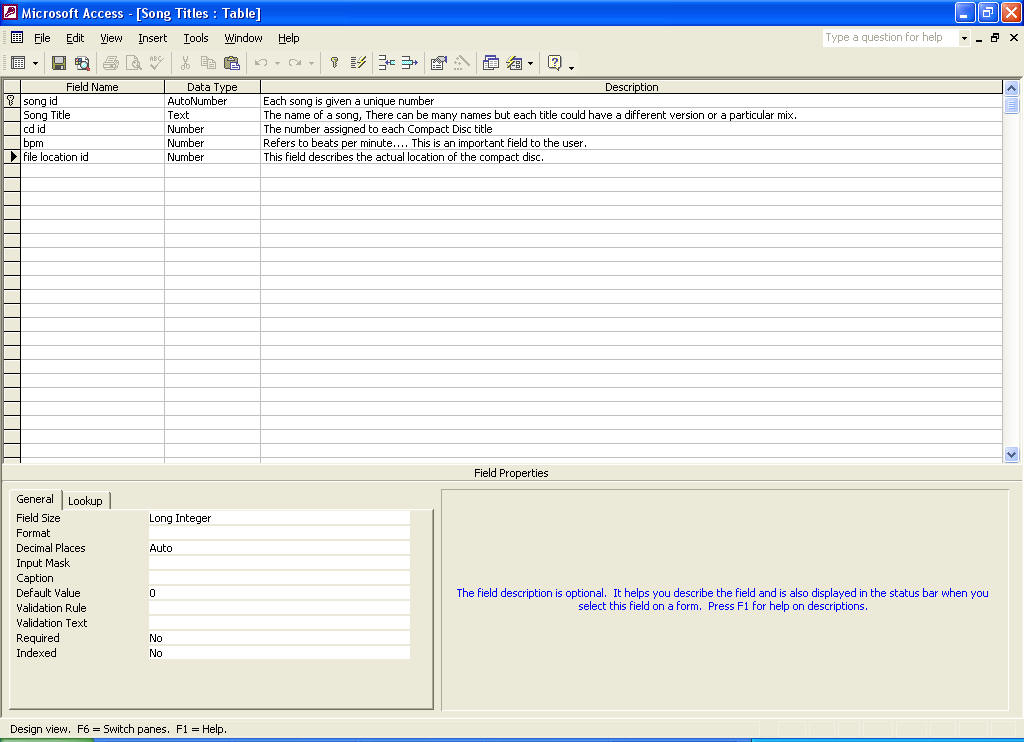Image resolution: width=1024 pixels, height=742 pixels.
Task: Click the Save toolbar icon
Action: coord(59,63)
